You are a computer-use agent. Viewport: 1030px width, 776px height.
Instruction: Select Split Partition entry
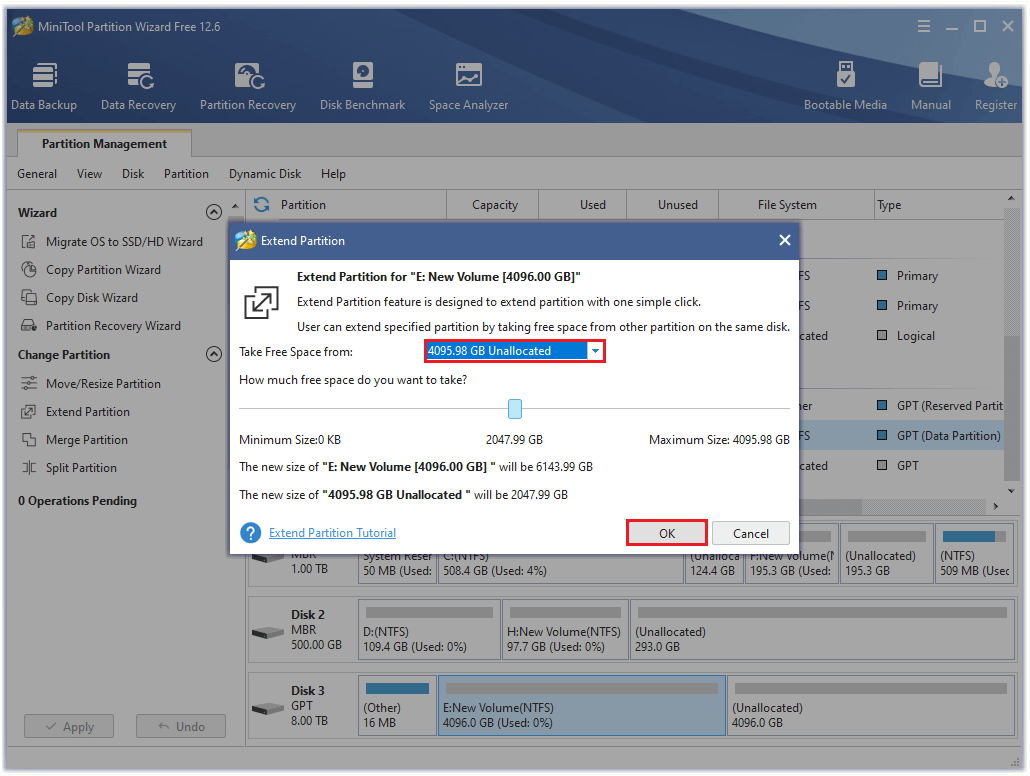point(81,467)
